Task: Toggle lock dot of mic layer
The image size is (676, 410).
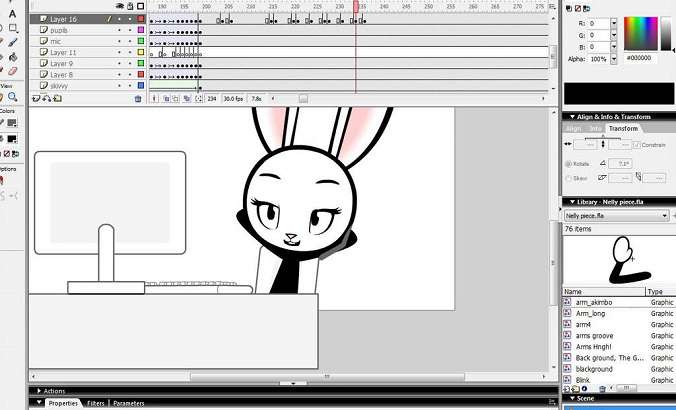Action: [130, 41]
